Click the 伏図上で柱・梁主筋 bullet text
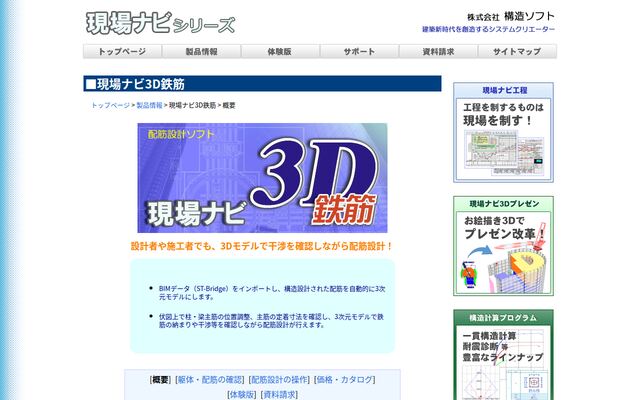Image resolution: width=640 pixels, height=400 pixels. point(271,321)
